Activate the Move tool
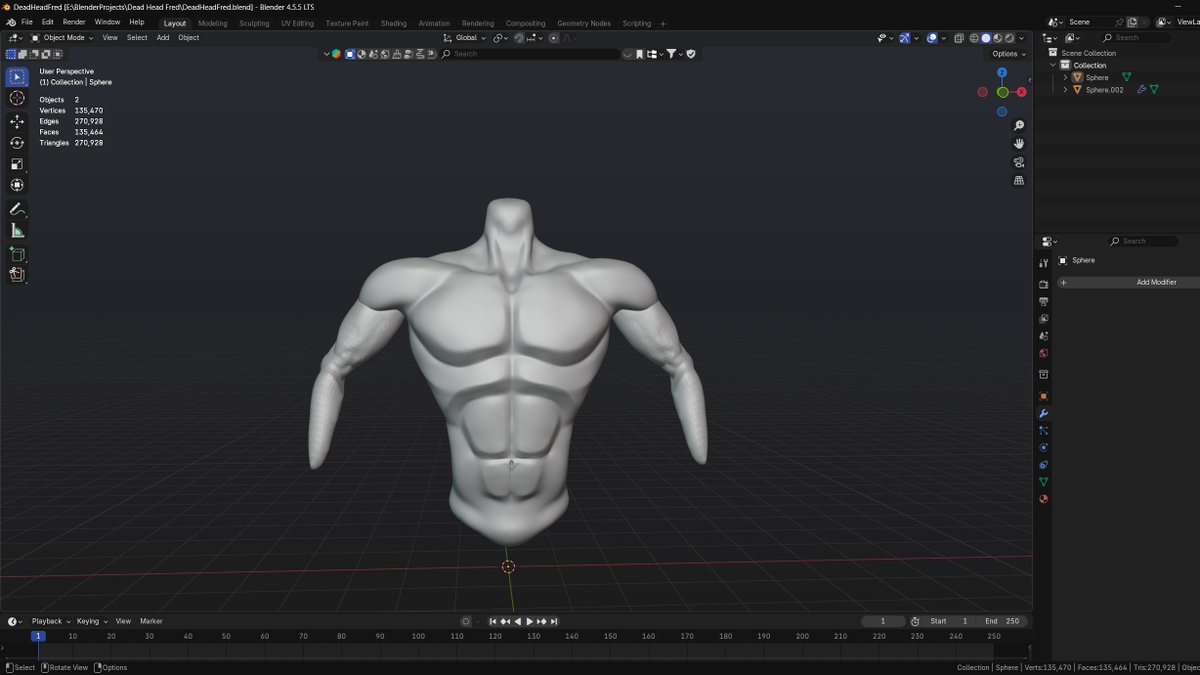Screen dimensions: 1200x675 pos(17,121)
